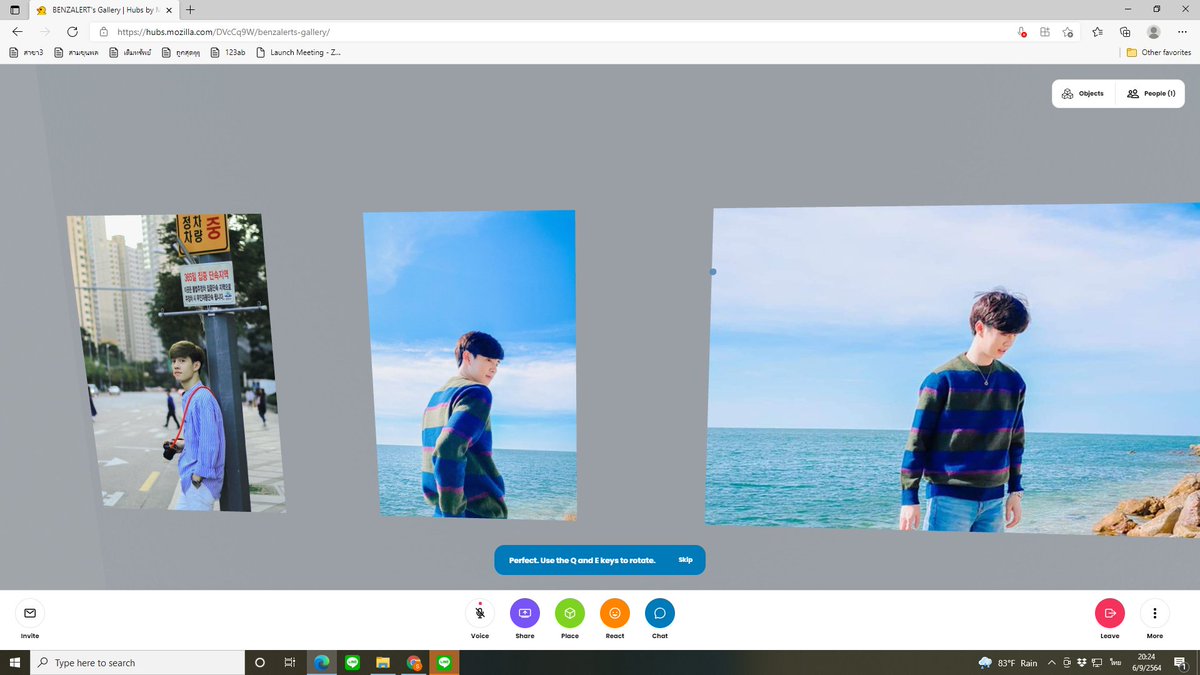
Task: Open the People (1) list
Action: [x=1151, y=93]
